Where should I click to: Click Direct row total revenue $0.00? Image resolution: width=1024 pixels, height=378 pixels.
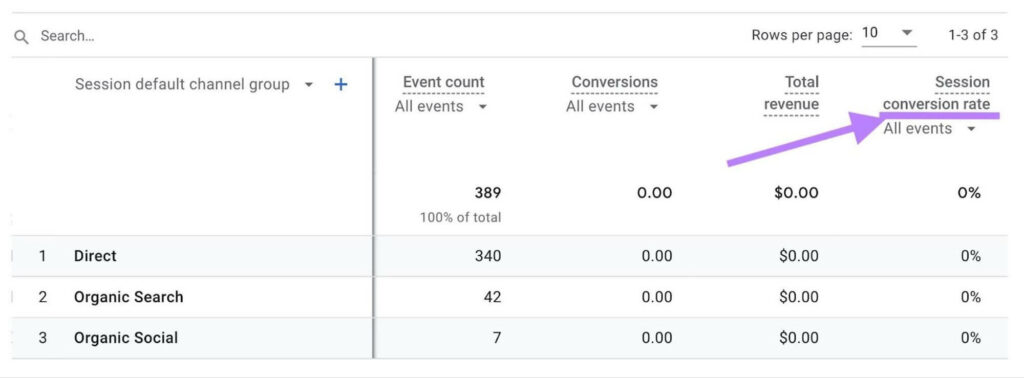point(799,256)
